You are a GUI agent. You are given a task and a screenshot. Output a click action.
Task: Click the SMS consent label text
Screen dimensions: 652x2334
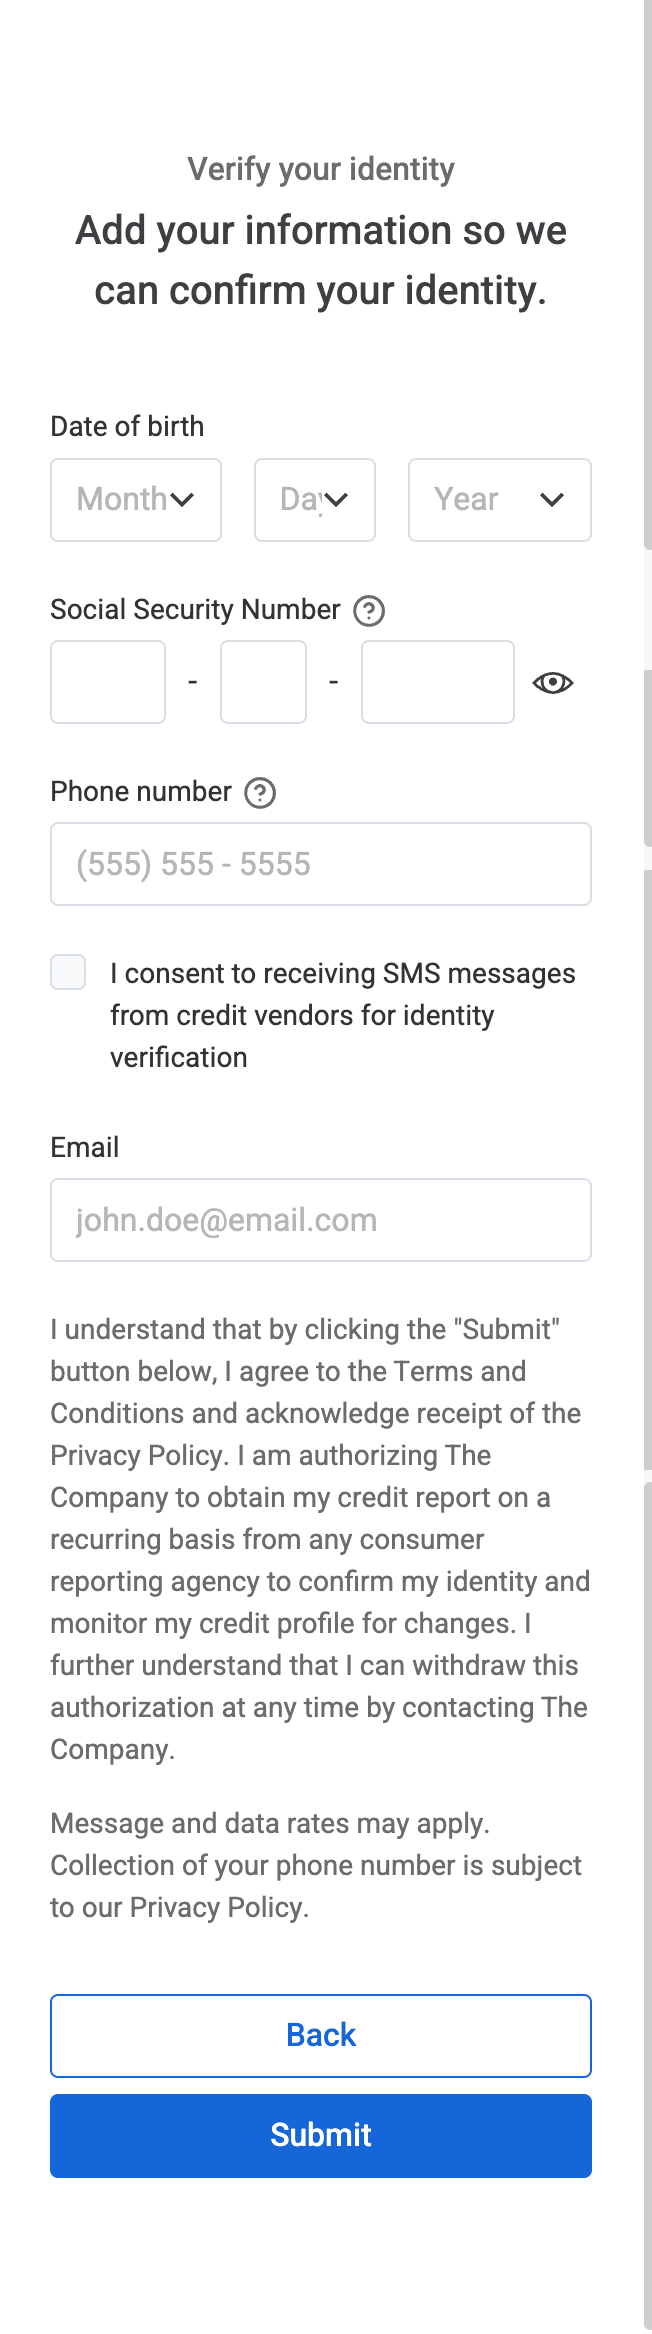point(343,1015)
